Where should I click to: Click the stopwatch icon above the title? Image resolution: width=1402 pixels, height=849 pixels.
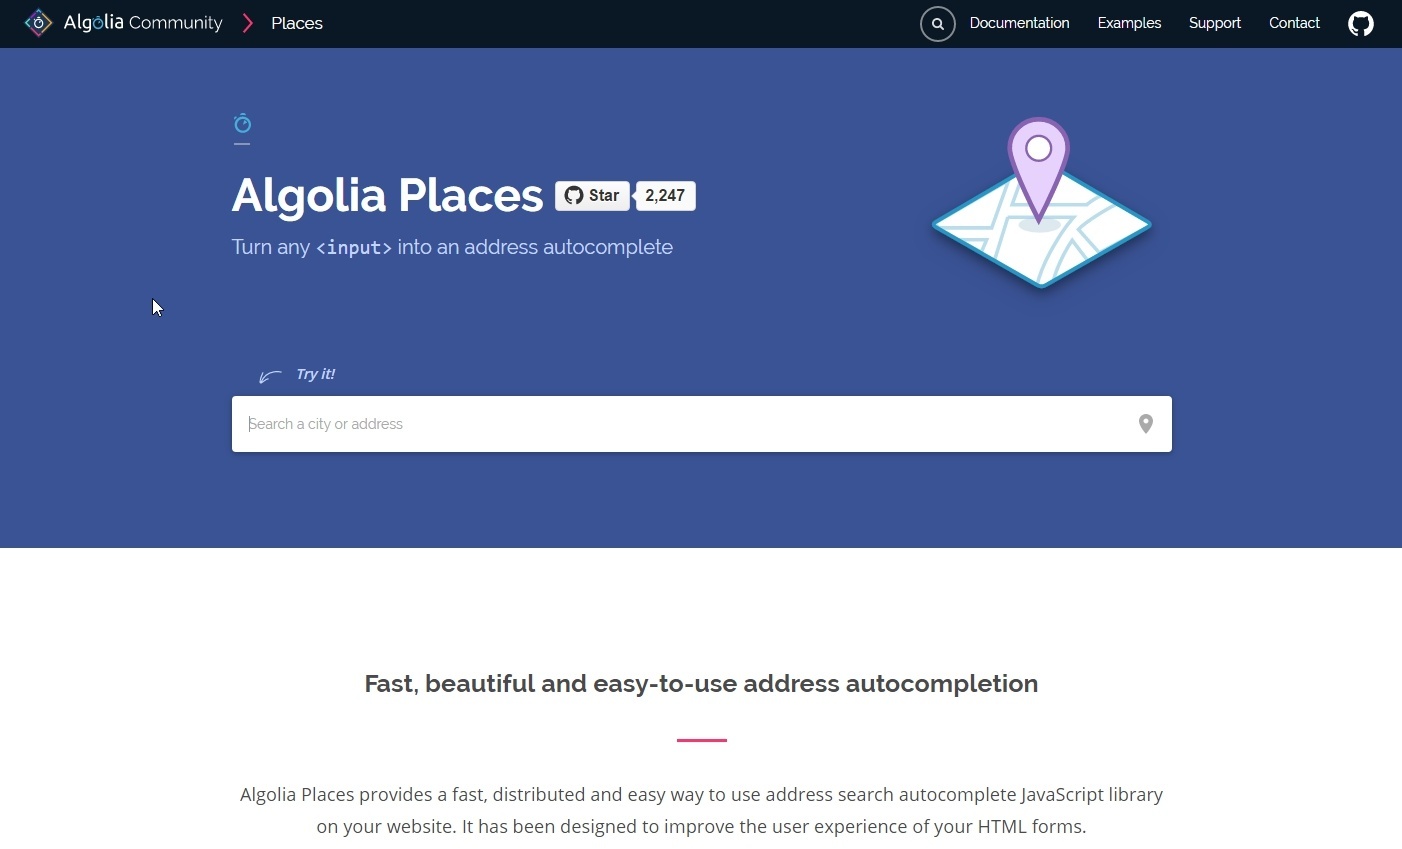[x=242, y=124]
